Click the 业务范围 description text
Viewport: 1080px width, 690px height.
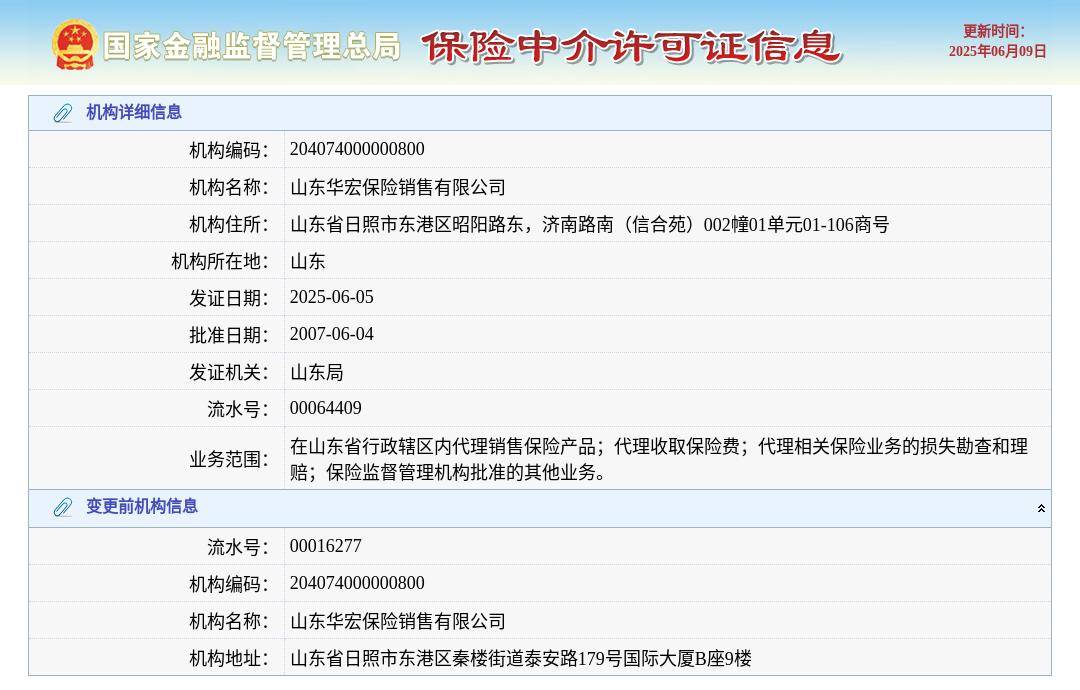pyautogui.click(x=658, y=459)
